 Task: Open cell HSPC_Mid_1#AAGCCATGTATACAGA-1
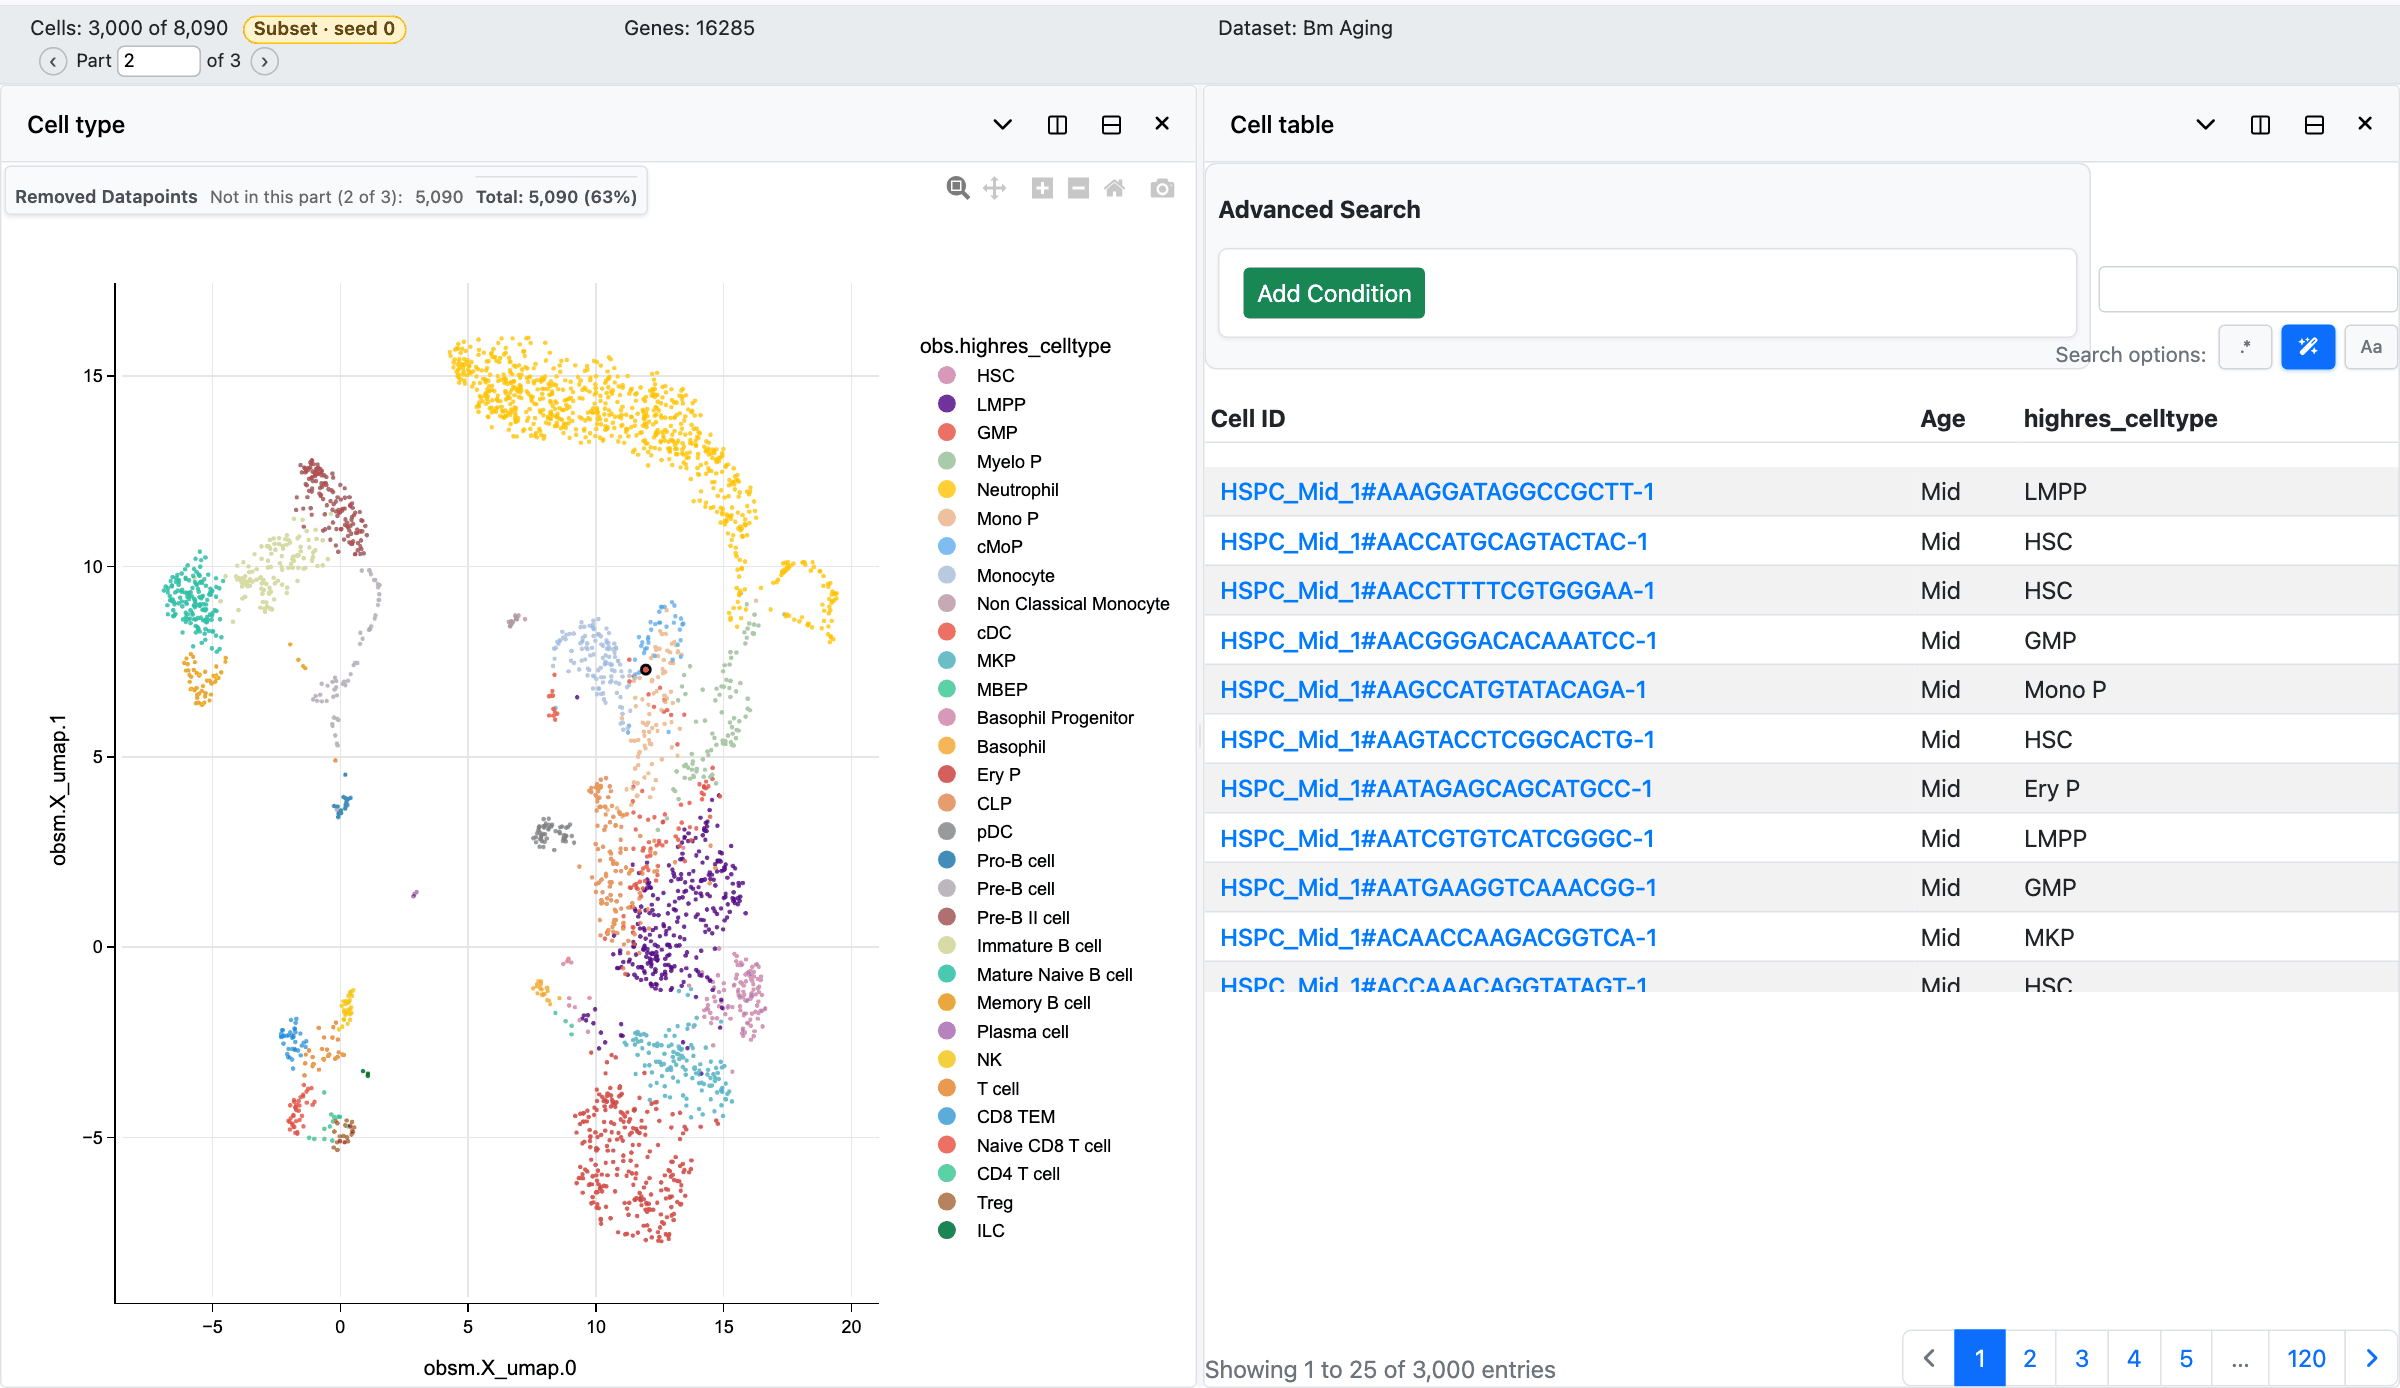[1433, 690]
